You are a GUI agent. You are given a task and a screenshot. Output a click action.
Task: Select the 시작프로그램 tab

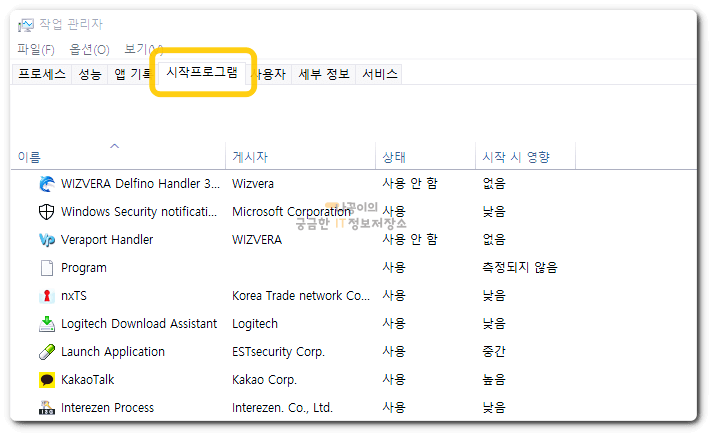tap(202, 72)
